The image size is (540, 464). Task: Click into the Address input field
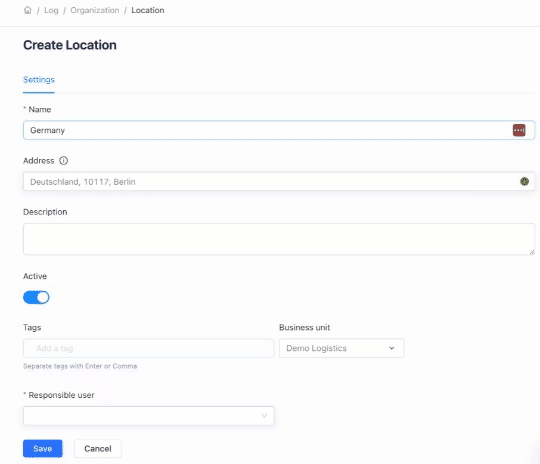click(x=279, y=182)
